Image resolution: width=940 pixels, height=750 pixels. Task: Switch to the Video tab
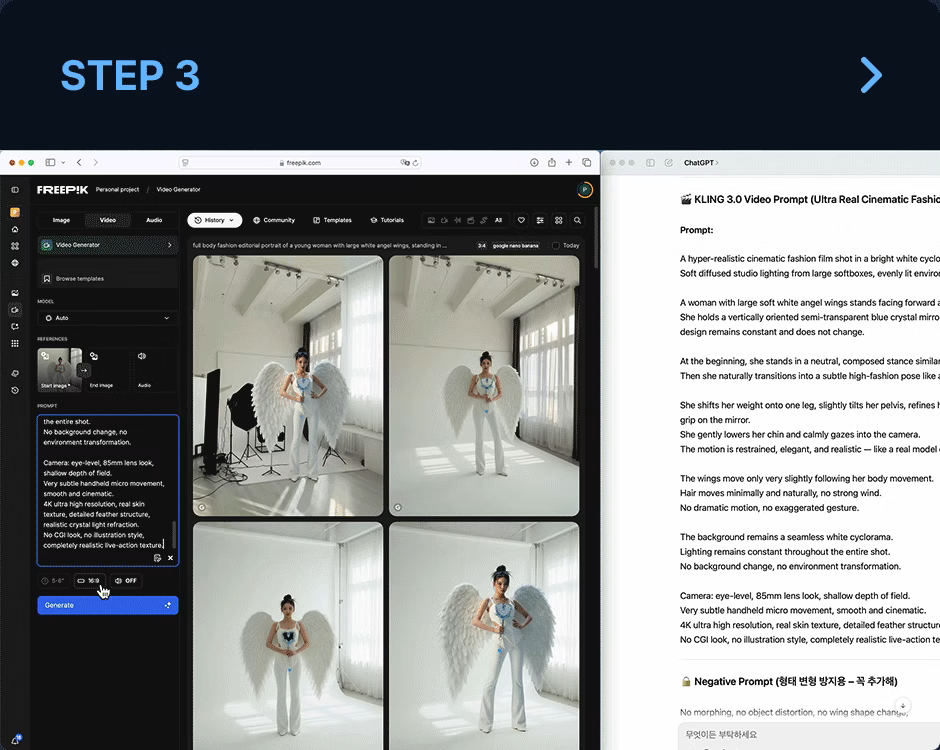click(x=108, y=220)
